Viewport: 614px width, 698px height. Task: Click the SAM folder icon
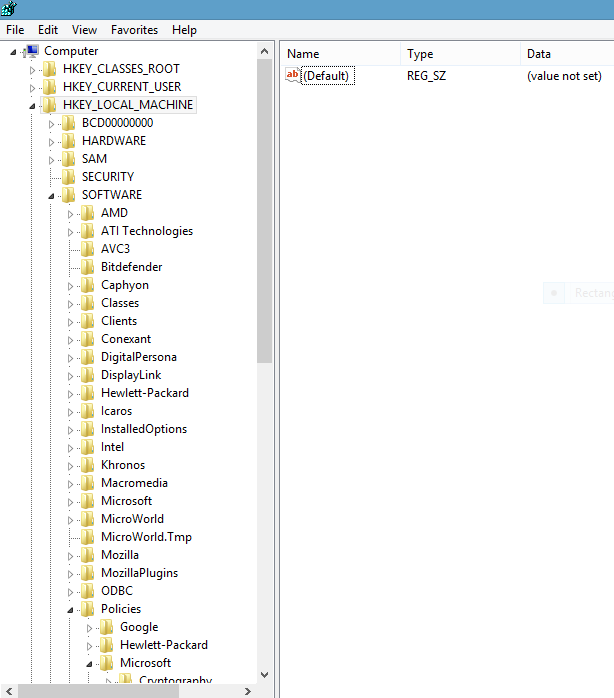tap(68, 159)
